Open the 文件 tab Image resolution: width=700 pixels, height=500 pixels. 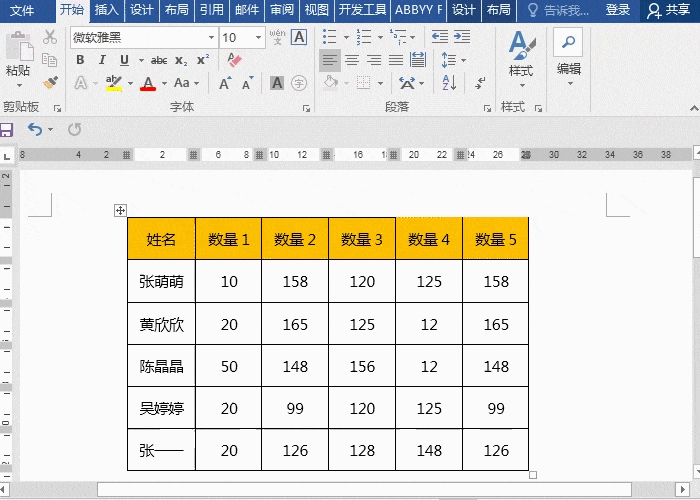(x=21, y=10)
